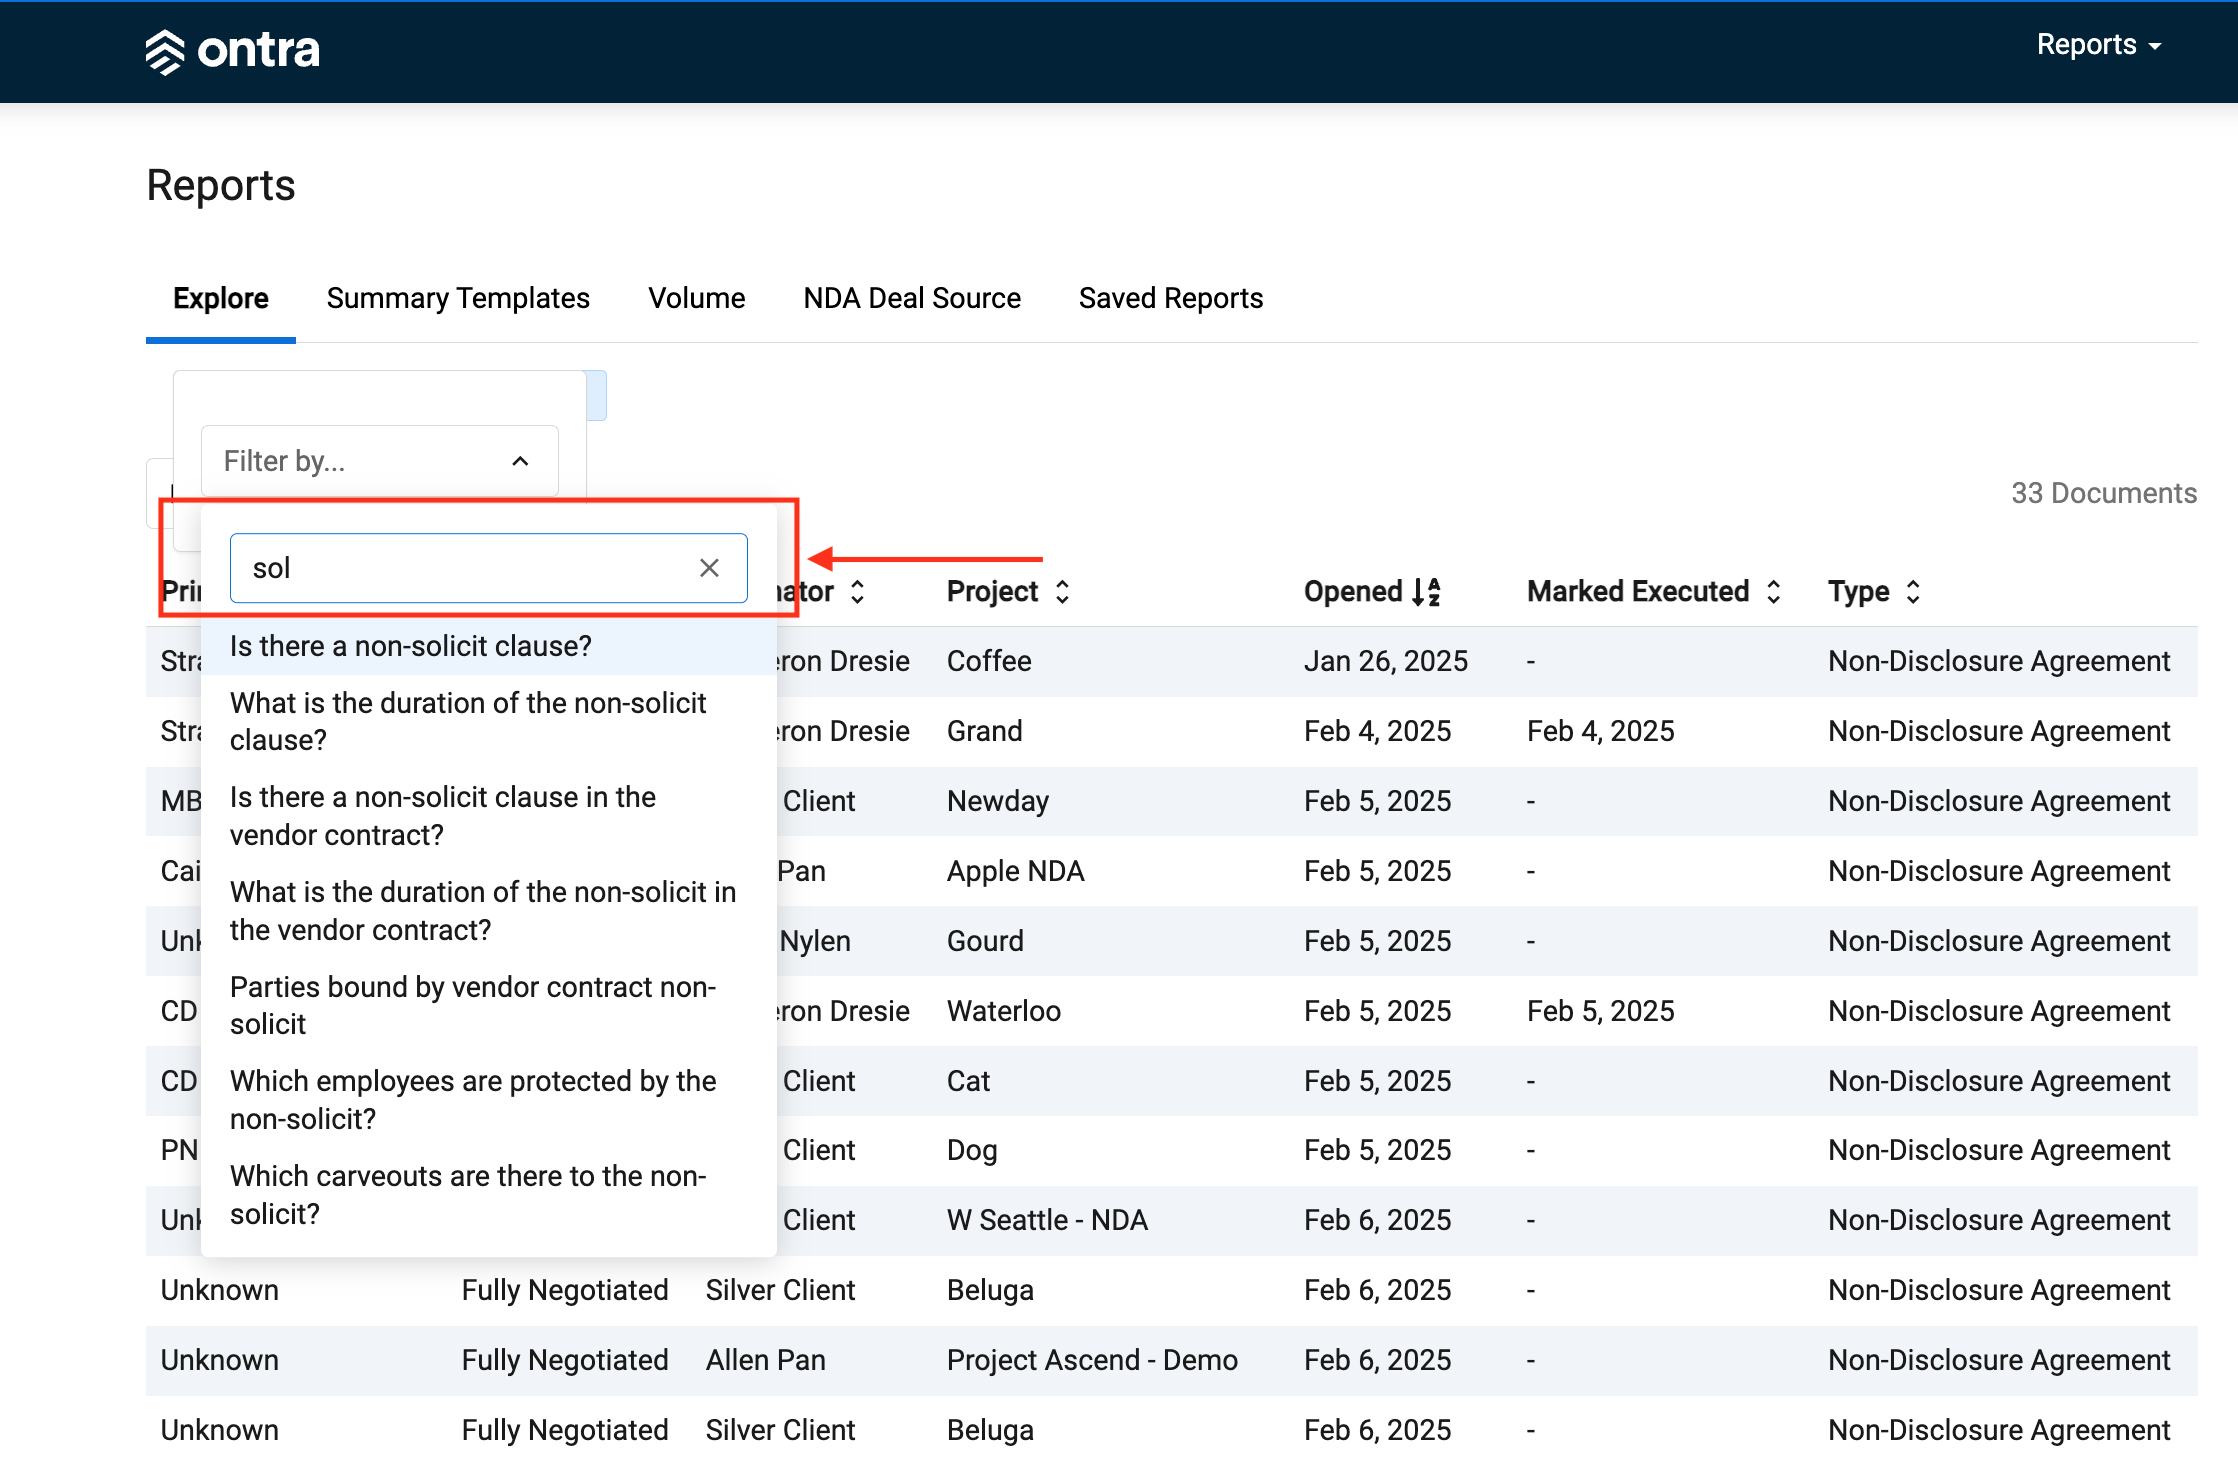Sort by Project column arrows
This screenshot has height=1466, width=2238.
(x=1062, y=592)
